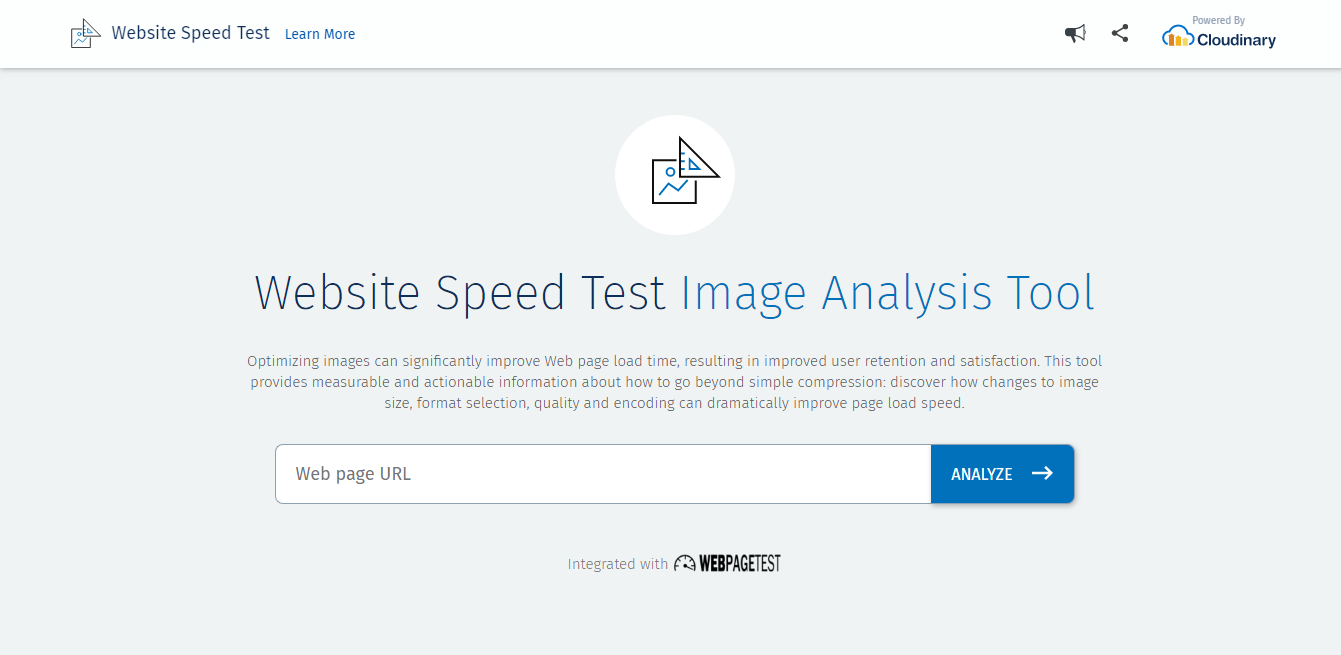Screen dimensions: 1341x655
Task: Click the 'Powered By' label
Action: (x=1218, y=20)
